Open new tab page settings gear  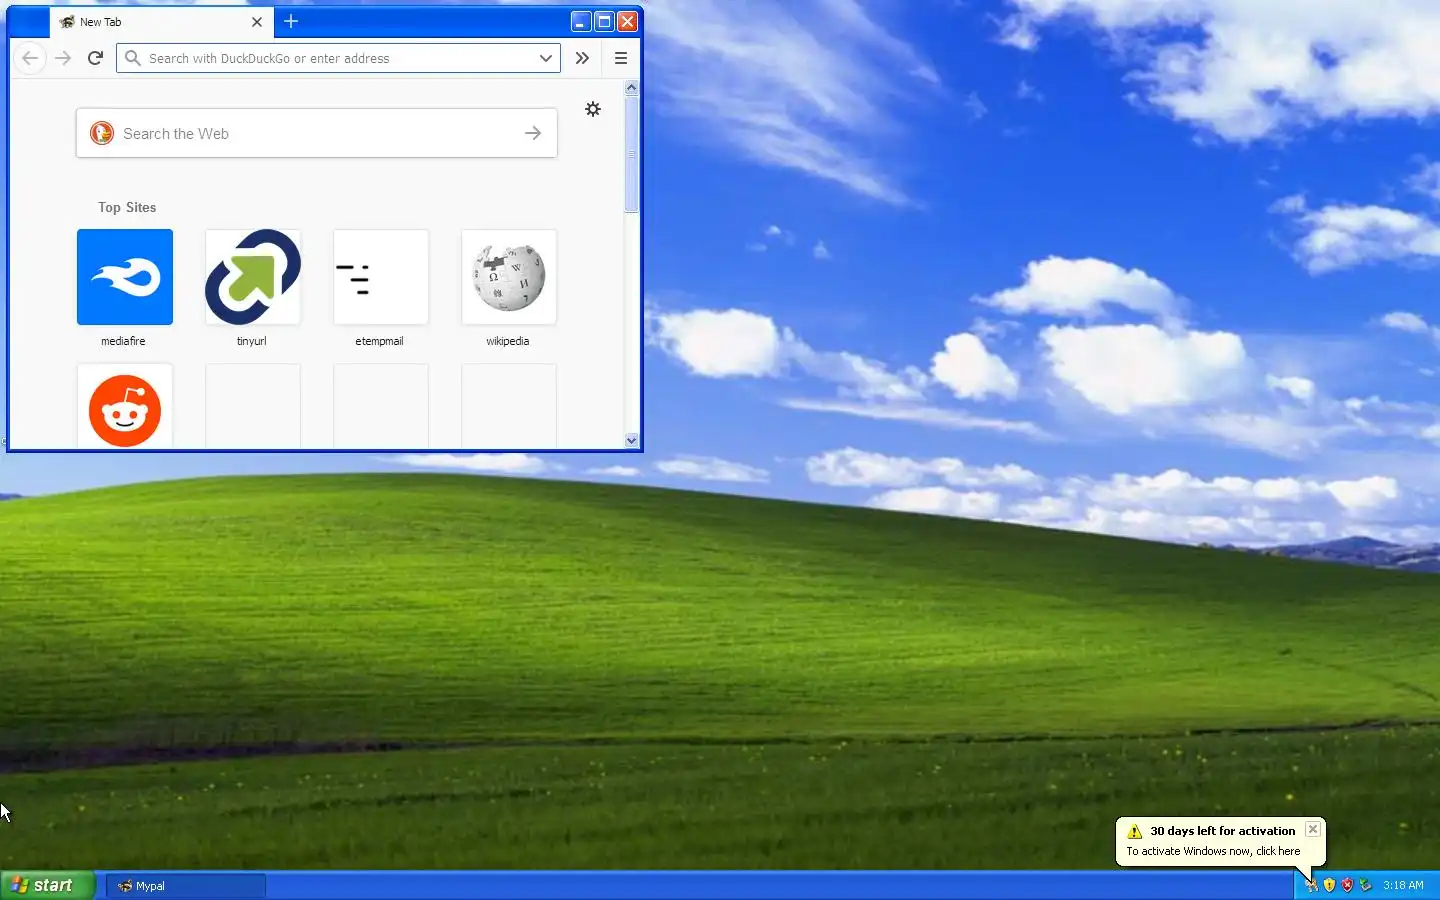593,109
